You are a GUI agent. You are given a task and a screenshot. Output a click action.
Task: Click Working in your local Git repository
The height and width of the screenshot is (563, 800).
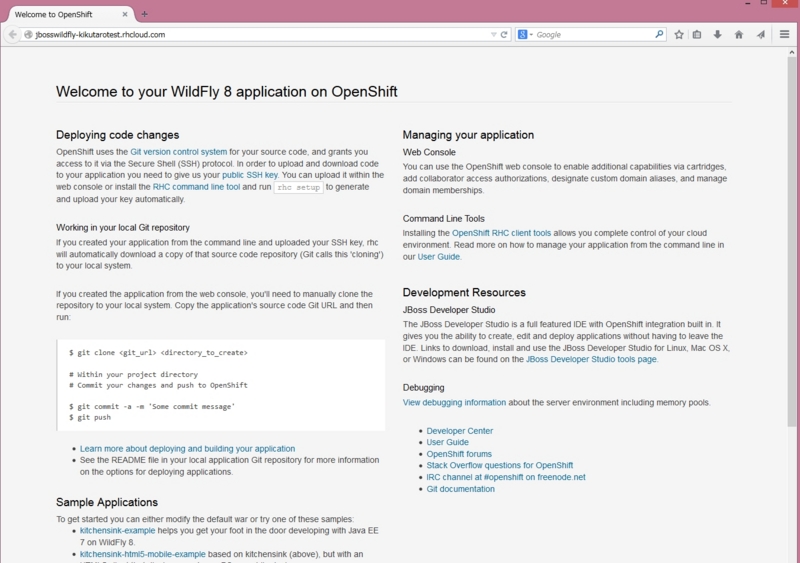pyautogui.click(x=122, y=228)
